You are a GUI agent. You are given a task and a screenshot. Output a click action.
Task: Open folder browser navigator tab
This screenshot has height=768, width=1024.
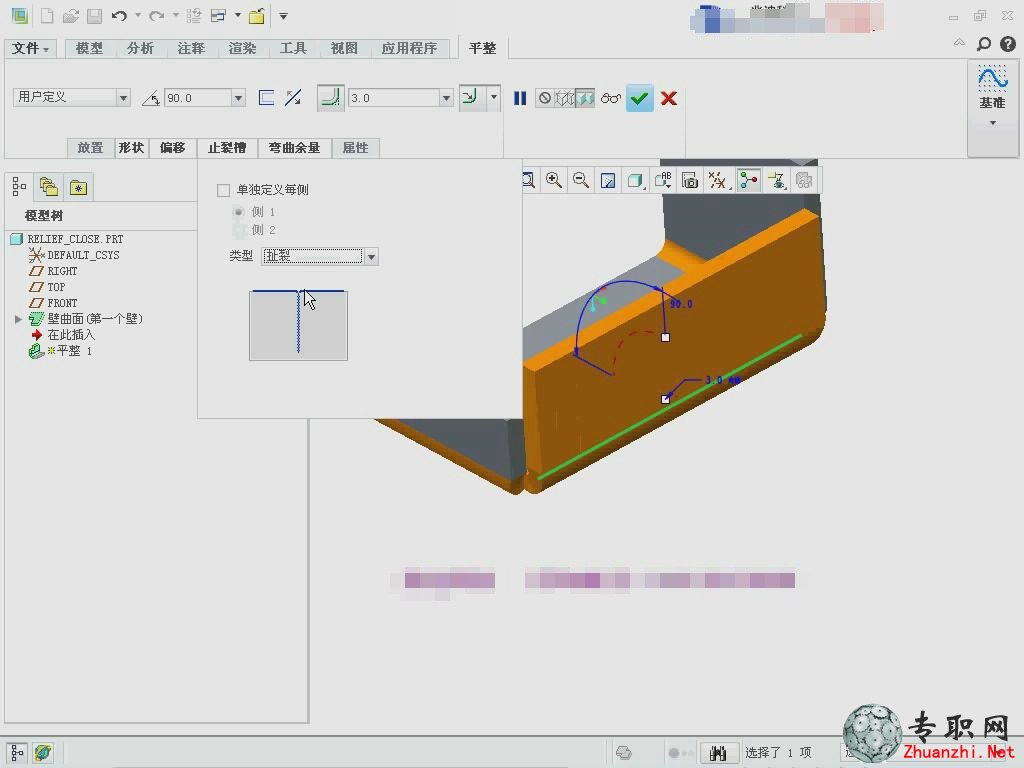pos(49,187)
